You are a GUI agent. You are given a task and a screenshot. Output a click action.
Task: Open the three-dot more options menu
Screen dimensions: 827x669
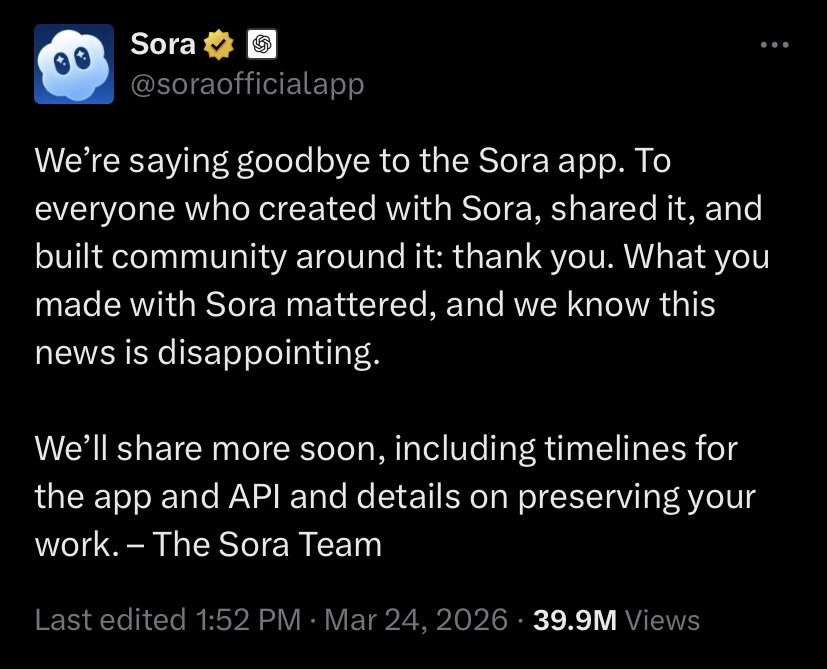click(775, 45)
